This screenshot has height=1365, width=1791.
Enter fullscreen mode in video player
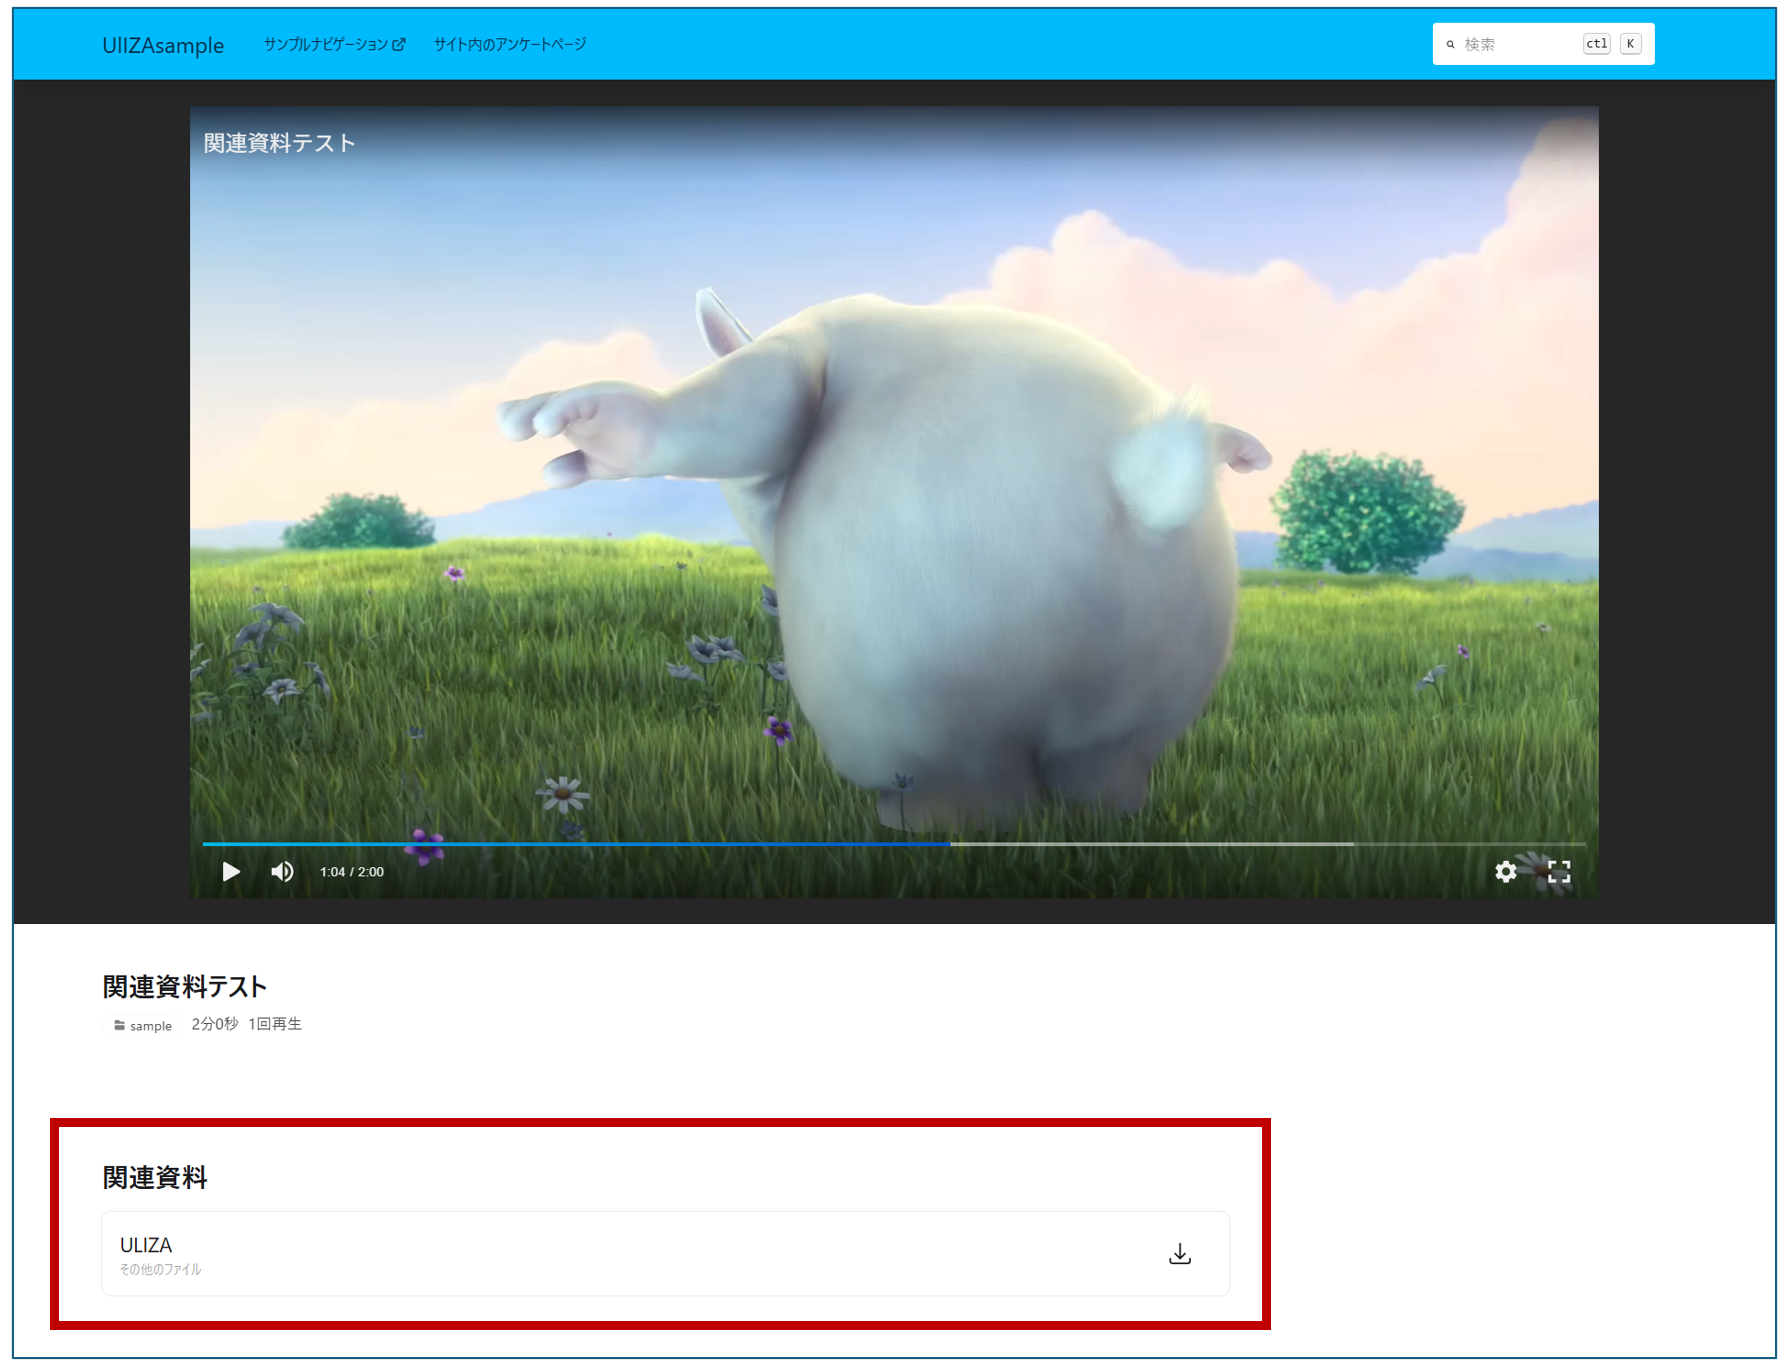coord(1559,872)
